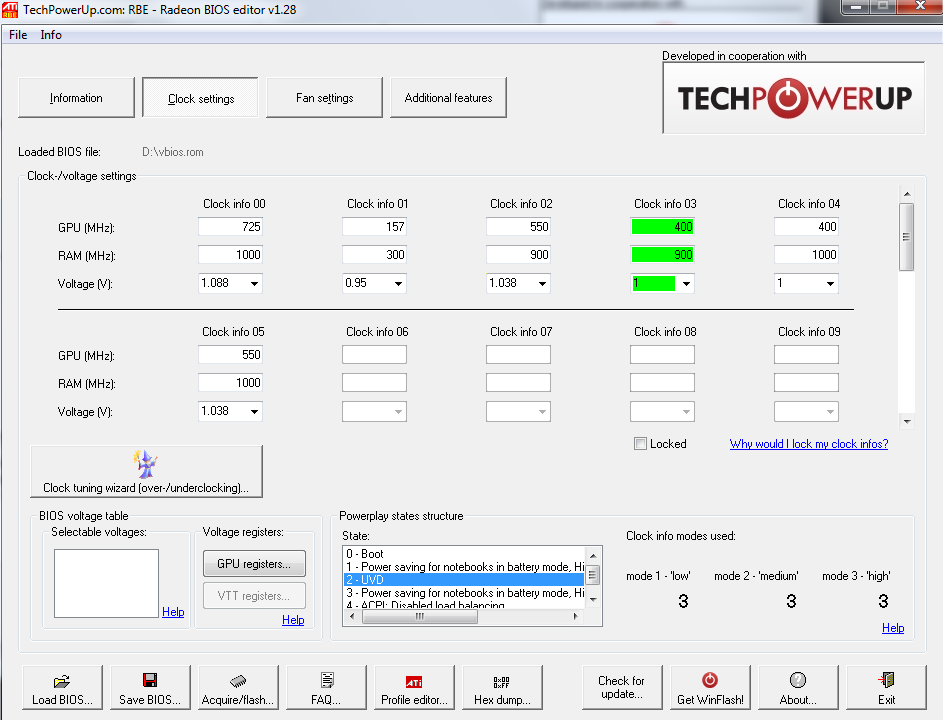The height and width of the screenshot is (720, 943).
Task: Click 'Why would I lock my clock infos?' link
Action: pyautogui.click(x=808, y=444)
